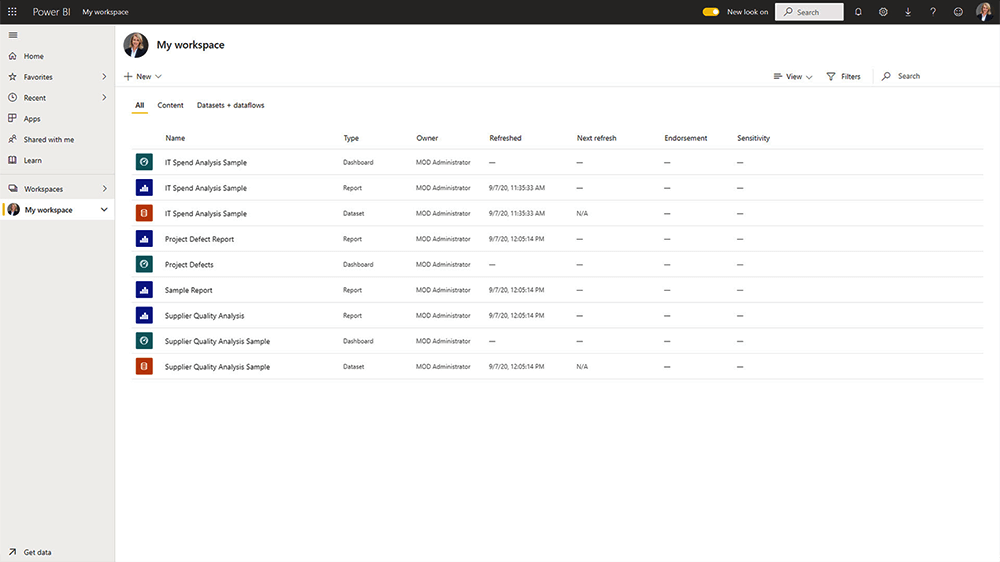Click dataset icon for Supplier Quality Analysis Sample

tap(144, 366)
